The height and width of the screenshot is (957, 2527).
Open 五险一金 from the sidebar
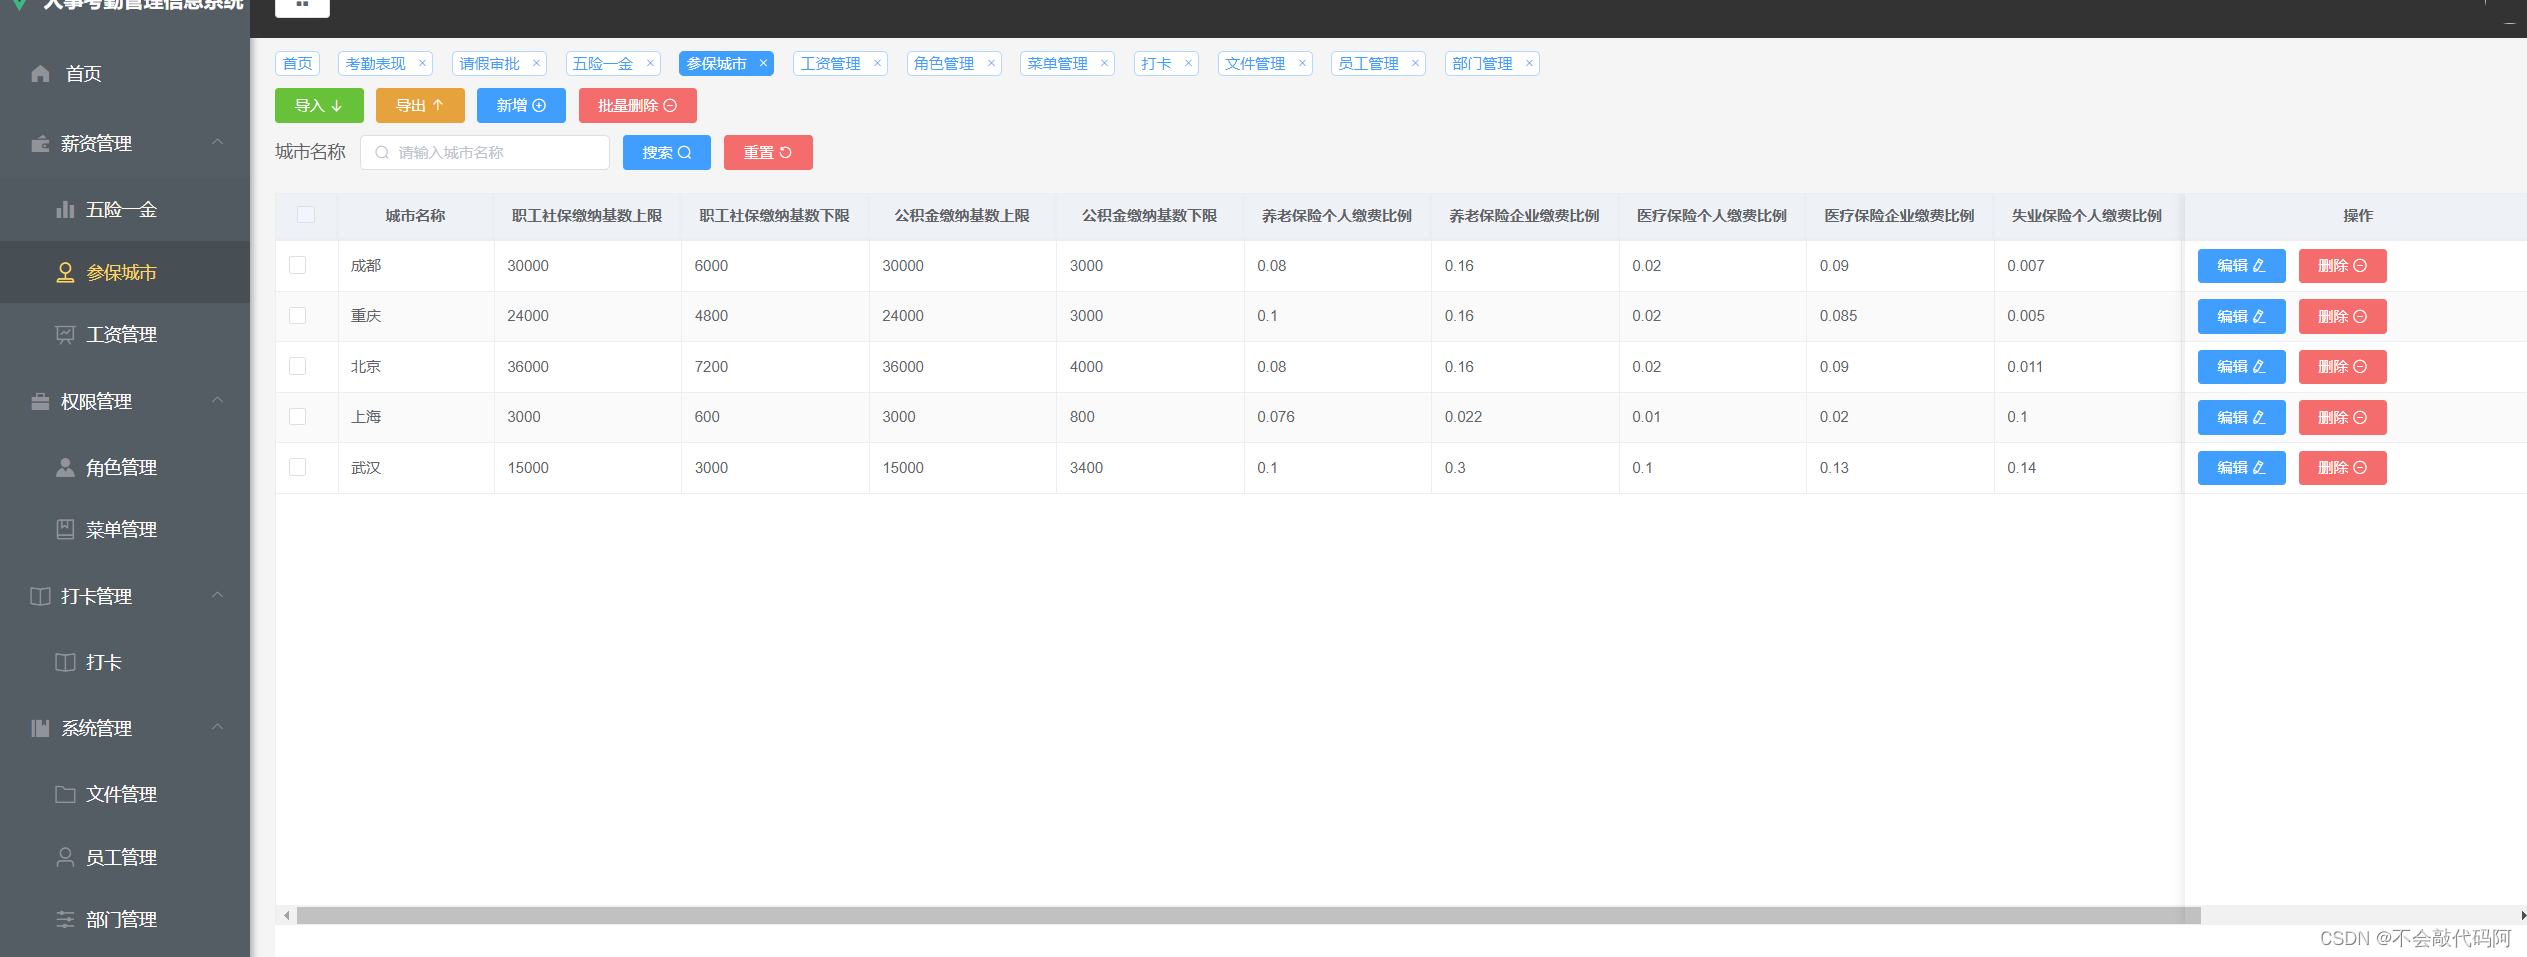click(x=125, y=210)
